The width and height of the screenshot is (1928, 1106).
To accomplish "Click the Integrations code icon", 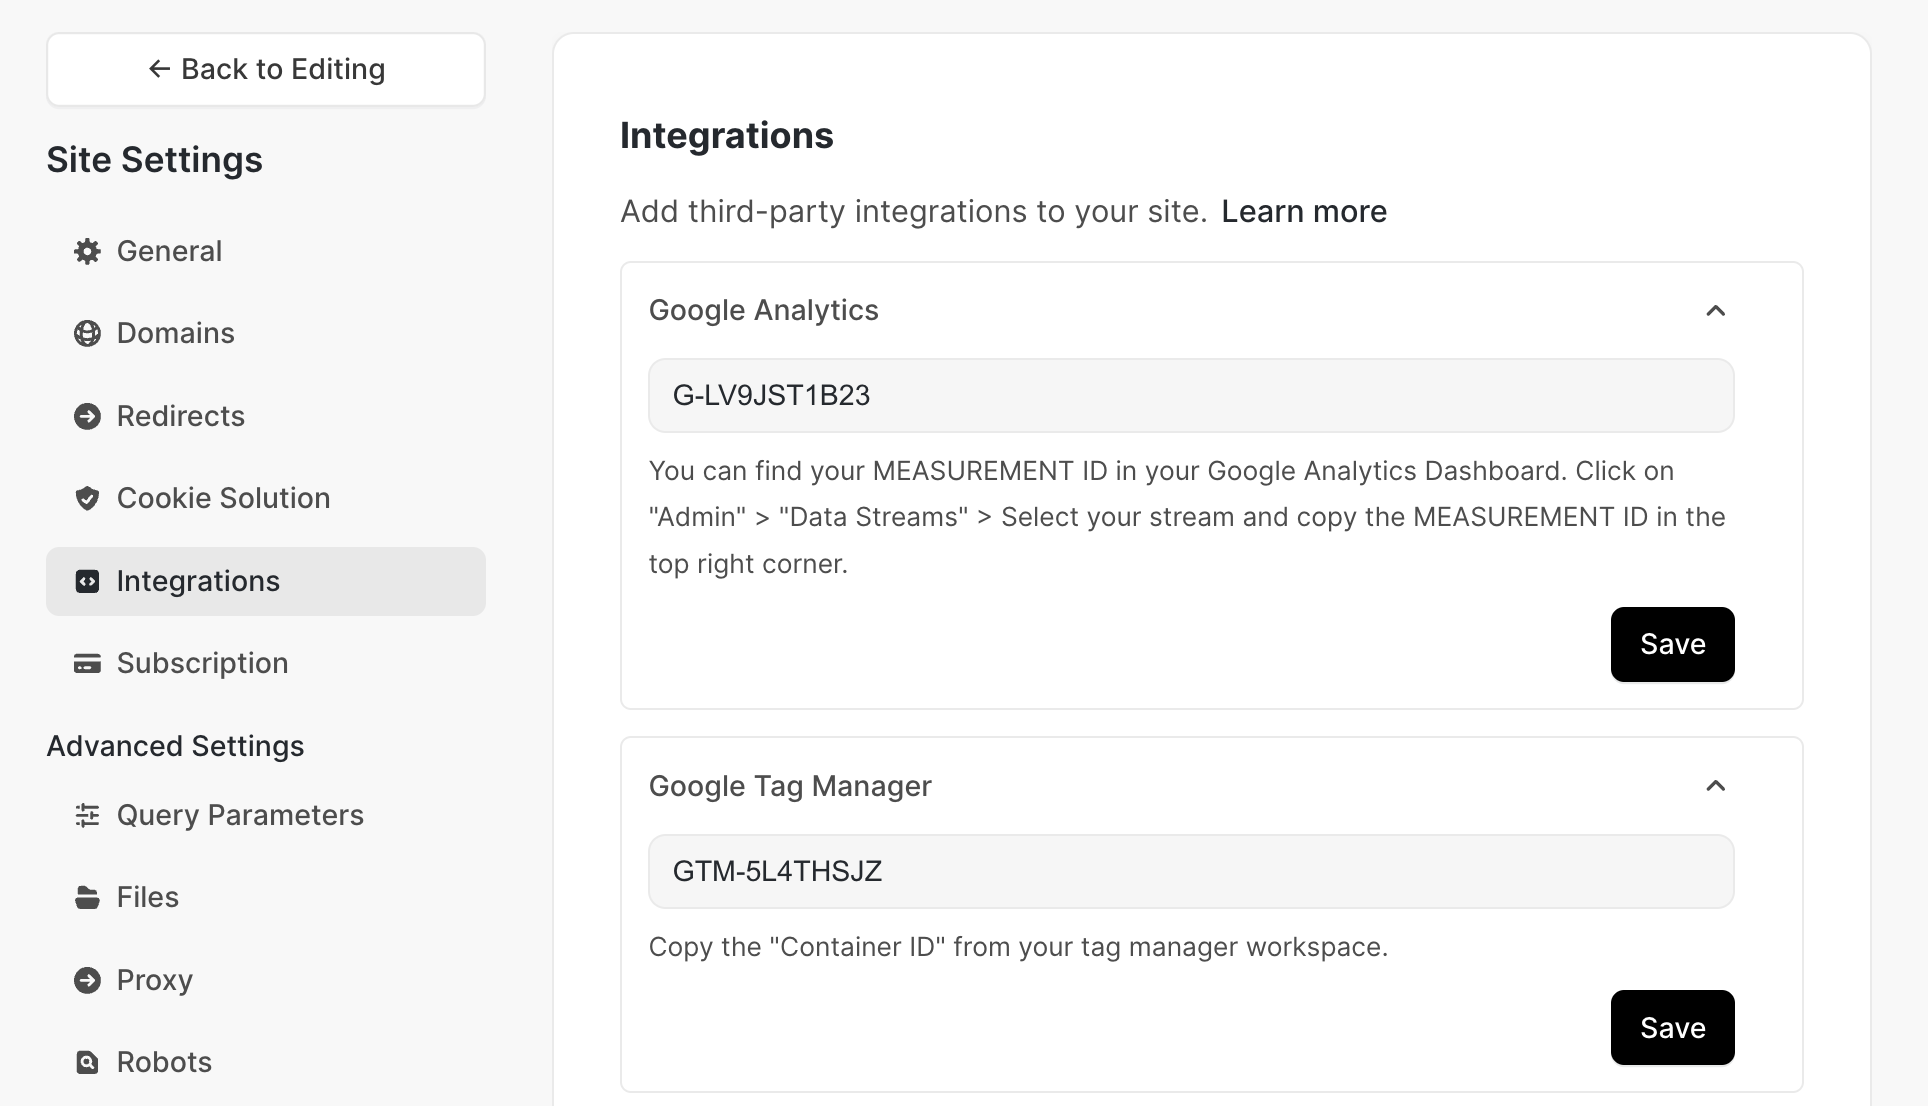I will [x=87, y=581].
